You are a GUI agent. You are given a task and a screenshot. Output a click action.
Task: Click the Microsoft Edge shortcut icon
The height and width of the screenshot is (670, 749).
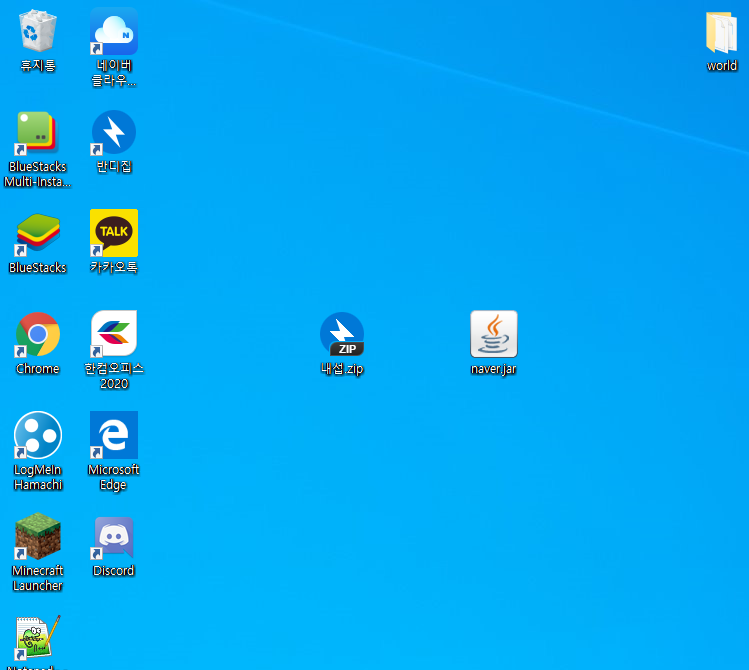pyautogui.click(x=114, y=435)
